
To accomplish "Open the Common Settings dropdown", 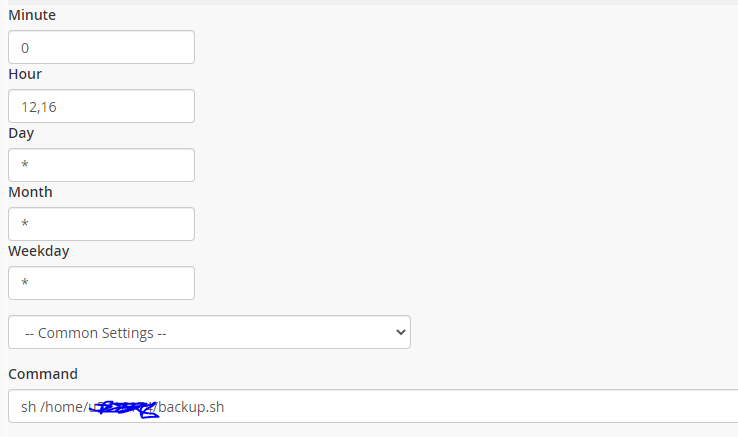I will [x=209, y=332].
